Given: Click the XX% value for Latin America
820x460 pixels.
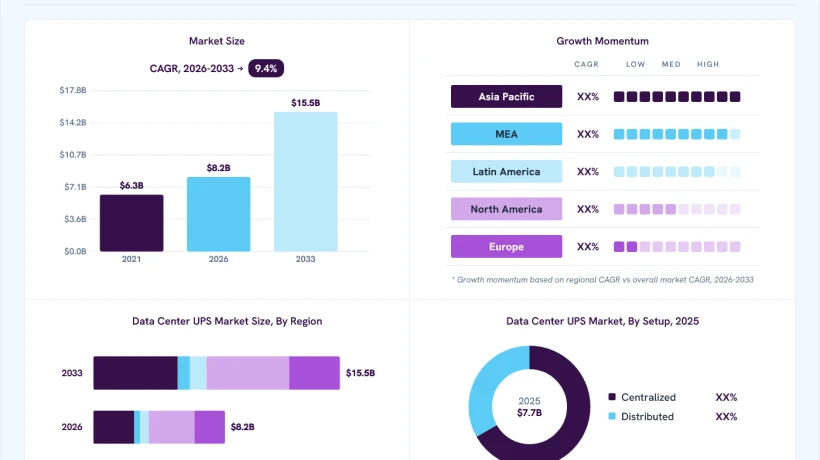Looking at the screenshot, I should click(x=588, y=171).
